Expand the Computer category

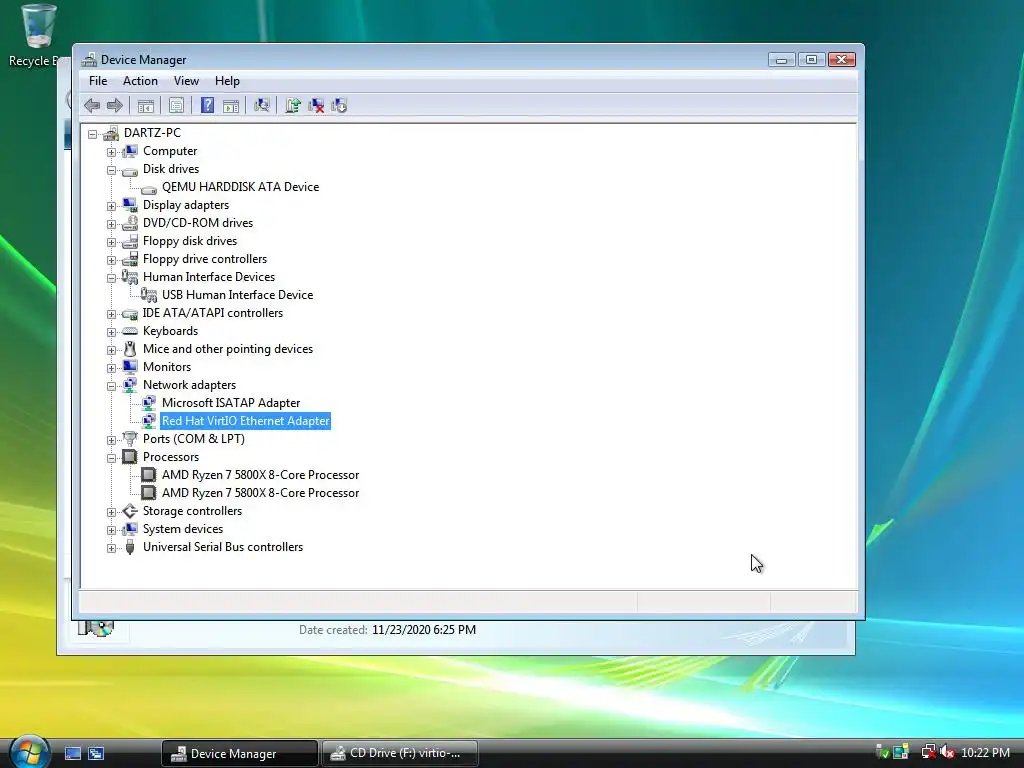112,152
